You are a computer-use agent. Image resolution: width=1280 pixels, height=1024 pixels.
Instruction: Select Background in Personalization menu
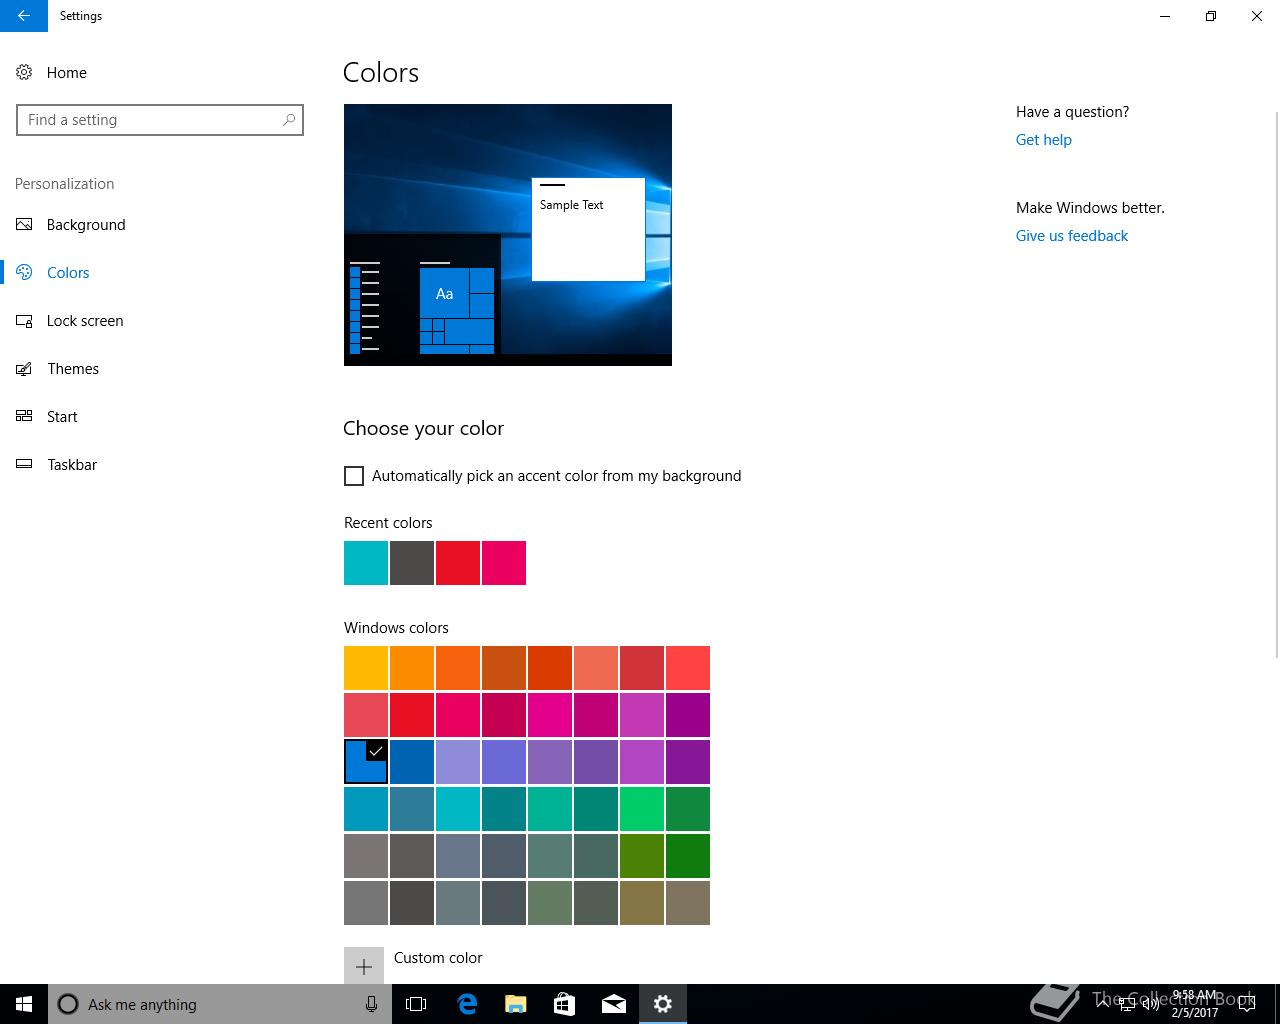[86, 225]
